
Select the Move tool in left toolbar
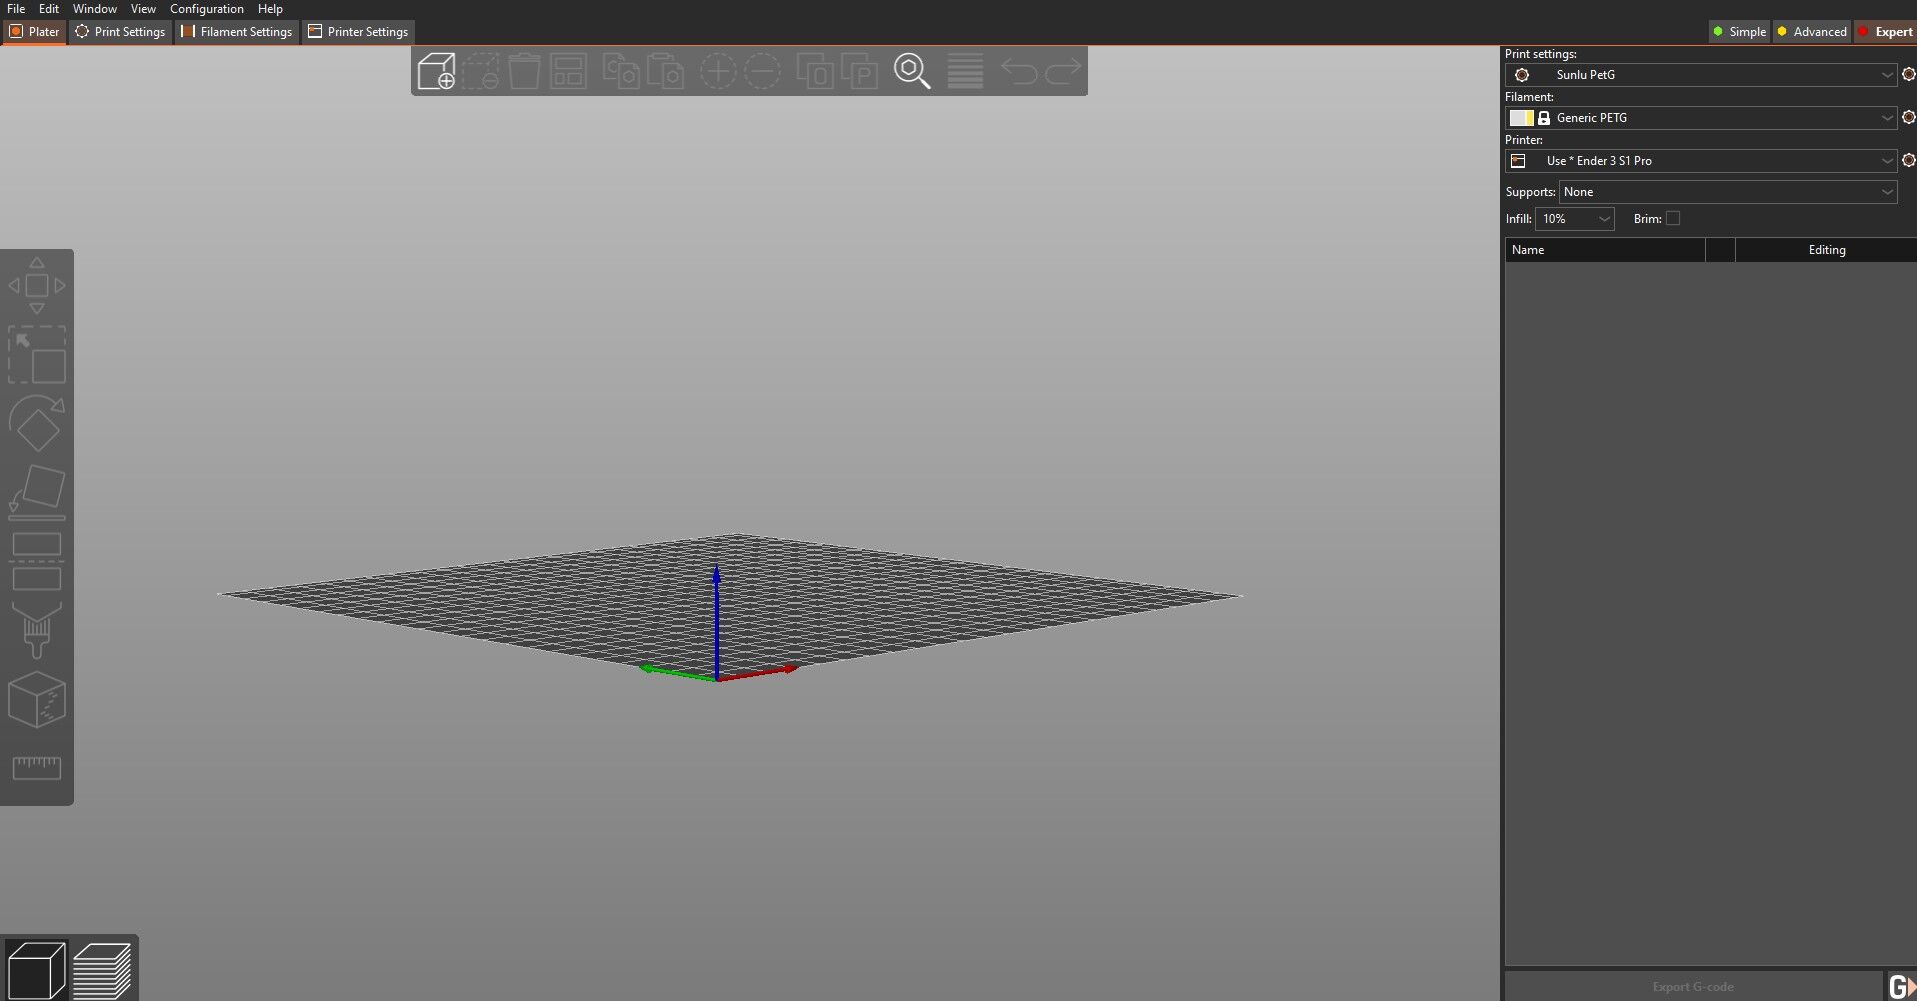click(37, 286)
